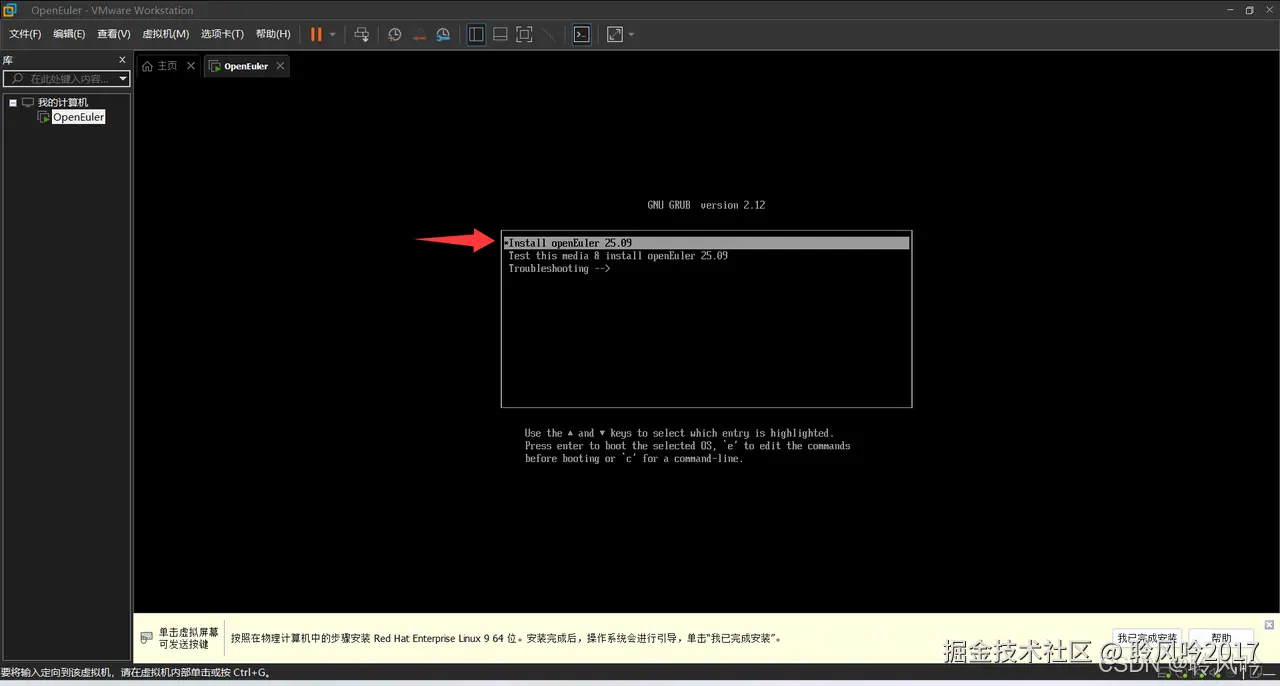Close the 库 library panel

click(123, 60)
